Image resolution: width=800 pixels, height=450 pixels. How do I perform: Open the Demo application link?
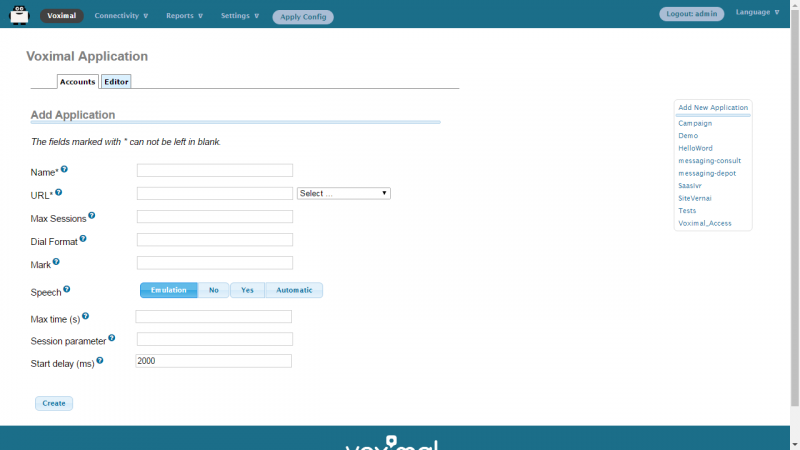coord(688,136)
